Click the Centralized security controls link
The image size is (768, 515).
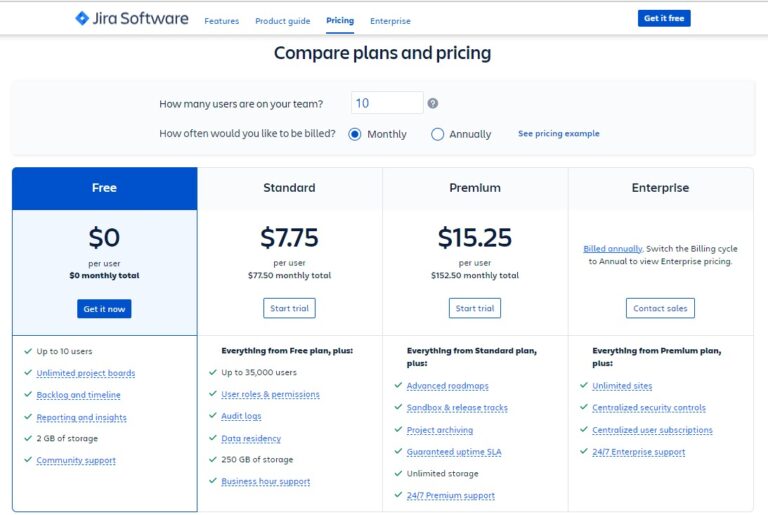(x=649, y=408)
